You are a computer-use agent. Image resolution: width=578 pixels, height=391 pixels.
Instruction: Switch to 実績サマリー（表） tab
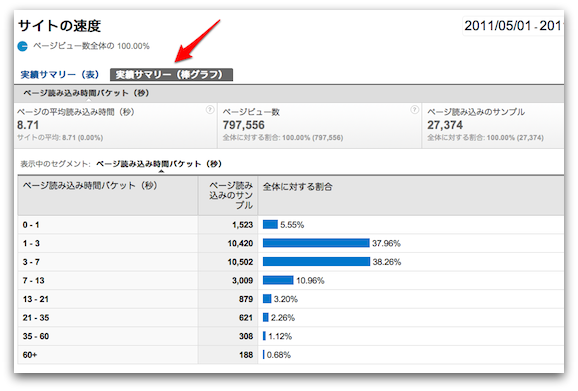pos(60,75)
